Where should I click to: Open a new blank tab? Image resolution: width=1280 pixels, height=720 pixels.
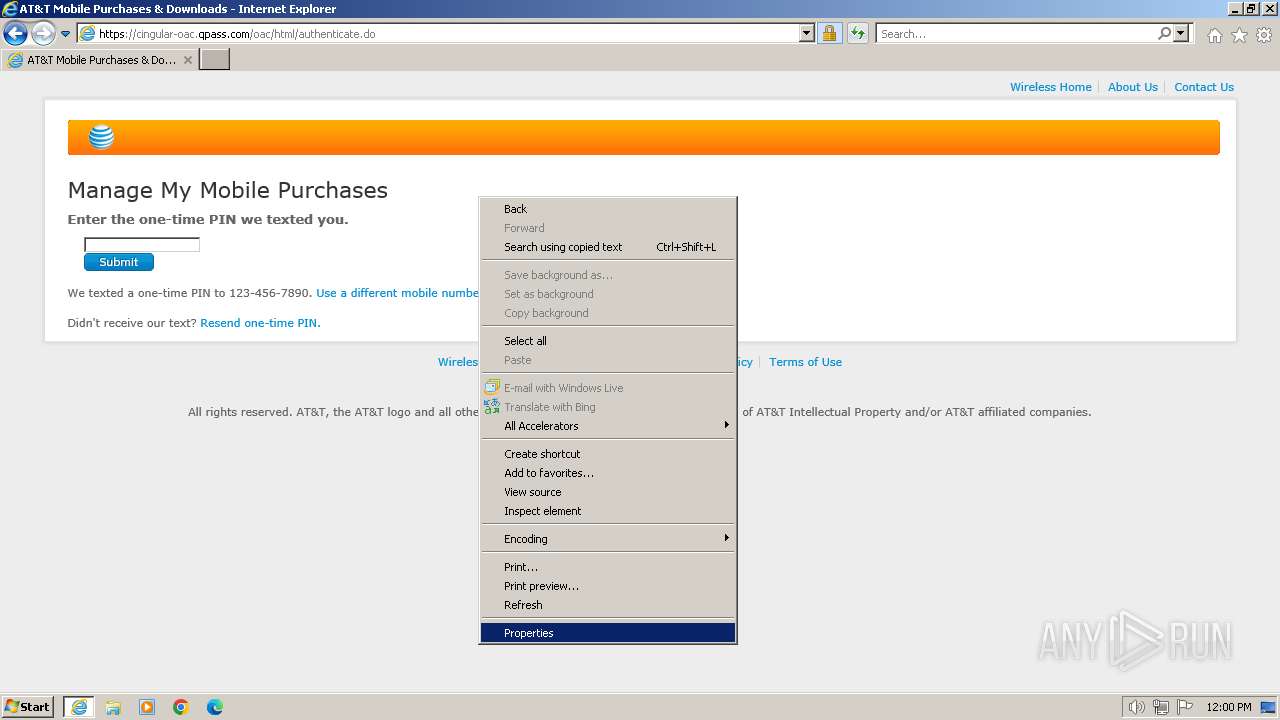pos(215,60)
